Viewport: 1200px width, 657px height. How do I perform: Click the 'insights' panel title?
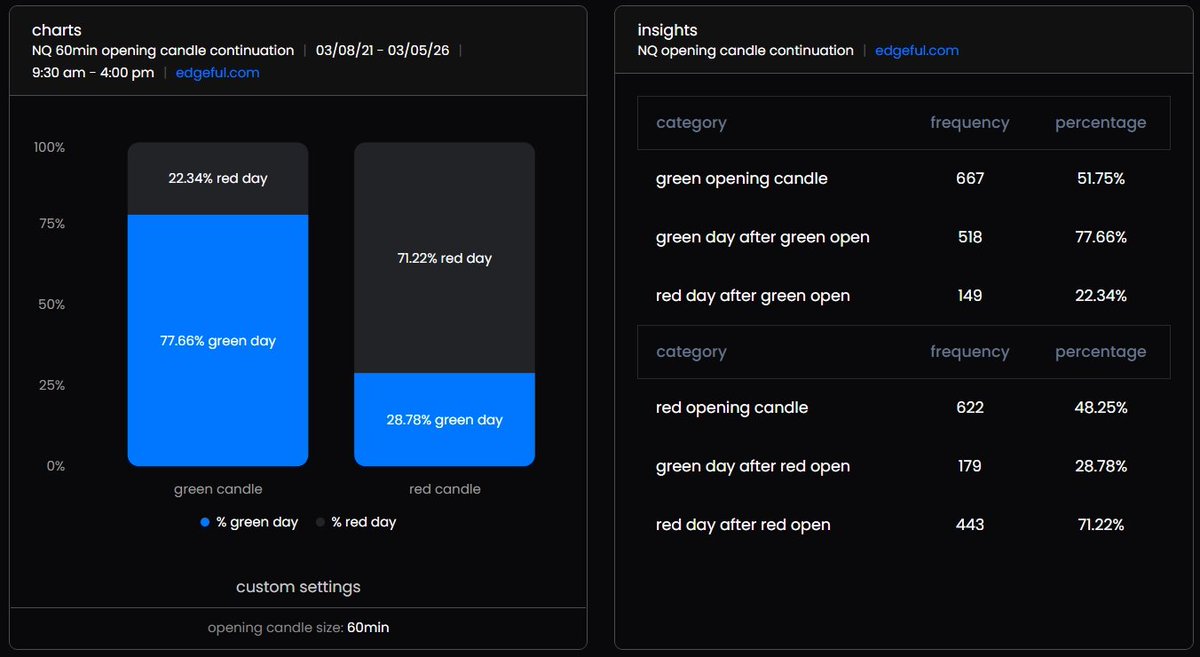click(x=668, y=31)
